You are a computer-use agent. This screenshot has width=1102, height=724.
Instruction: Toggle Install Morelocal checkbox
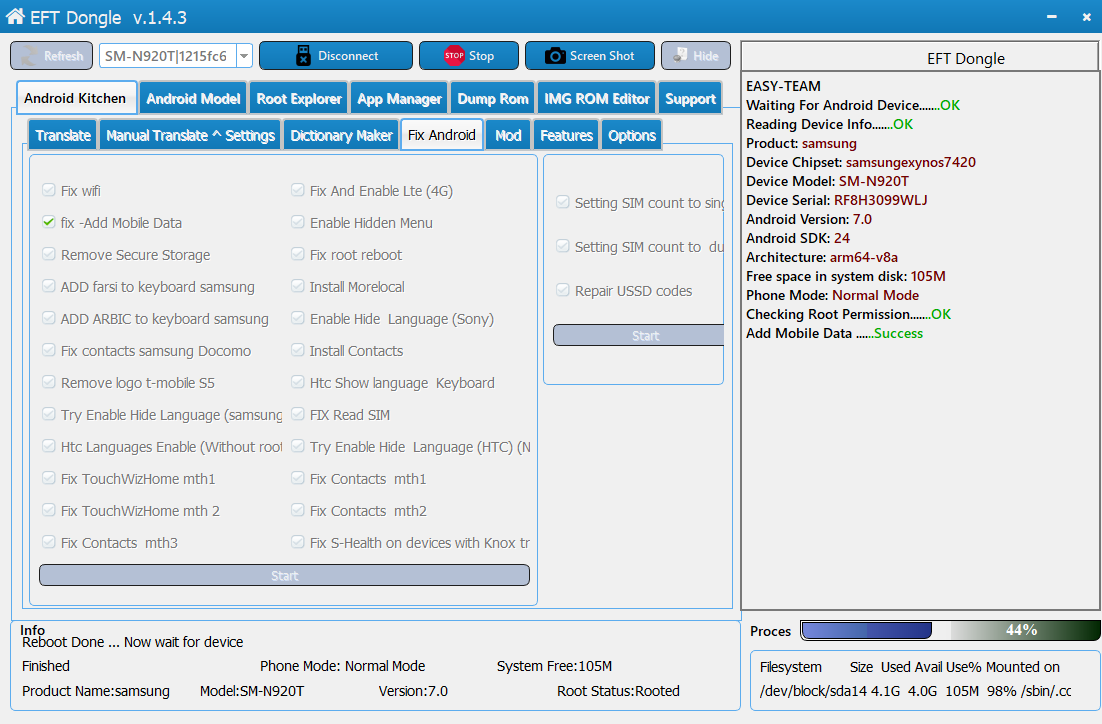(x=297, y=286)
